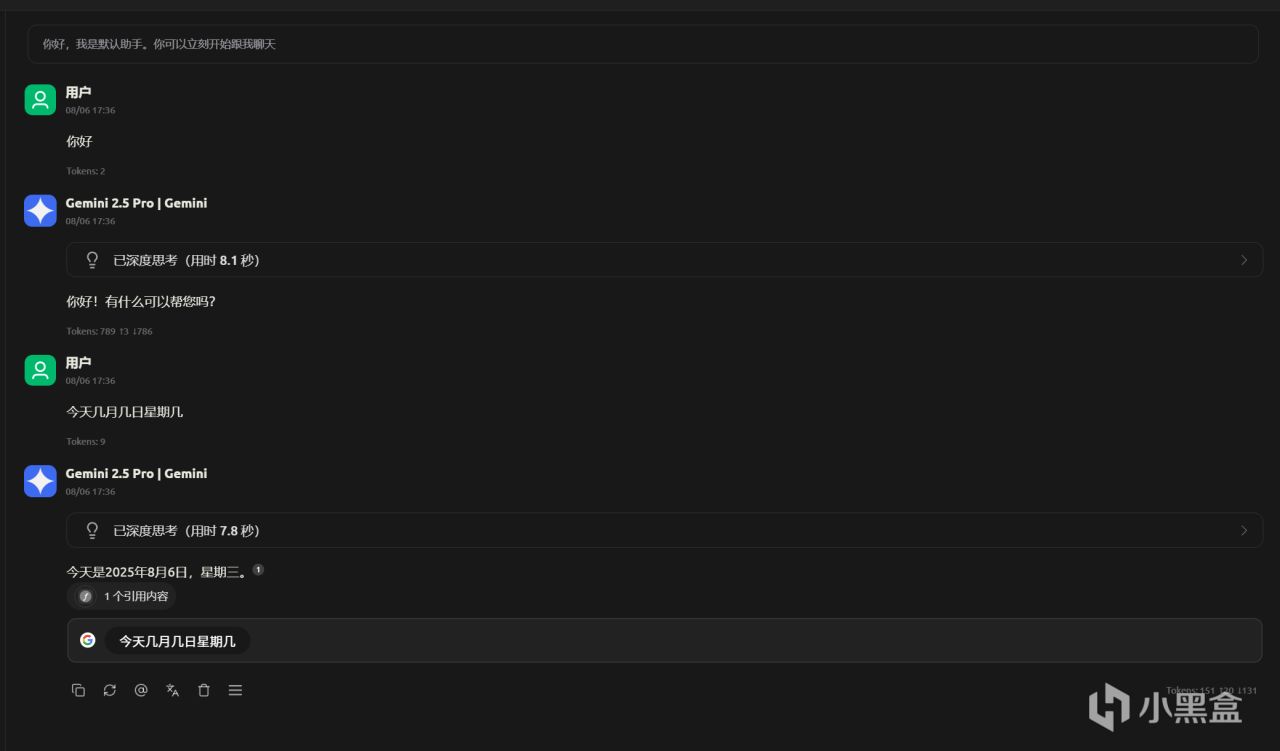Click Gemini avatar on the 你好！reply
Viewport: 1280px width, 751px height.
click(40, 211)
